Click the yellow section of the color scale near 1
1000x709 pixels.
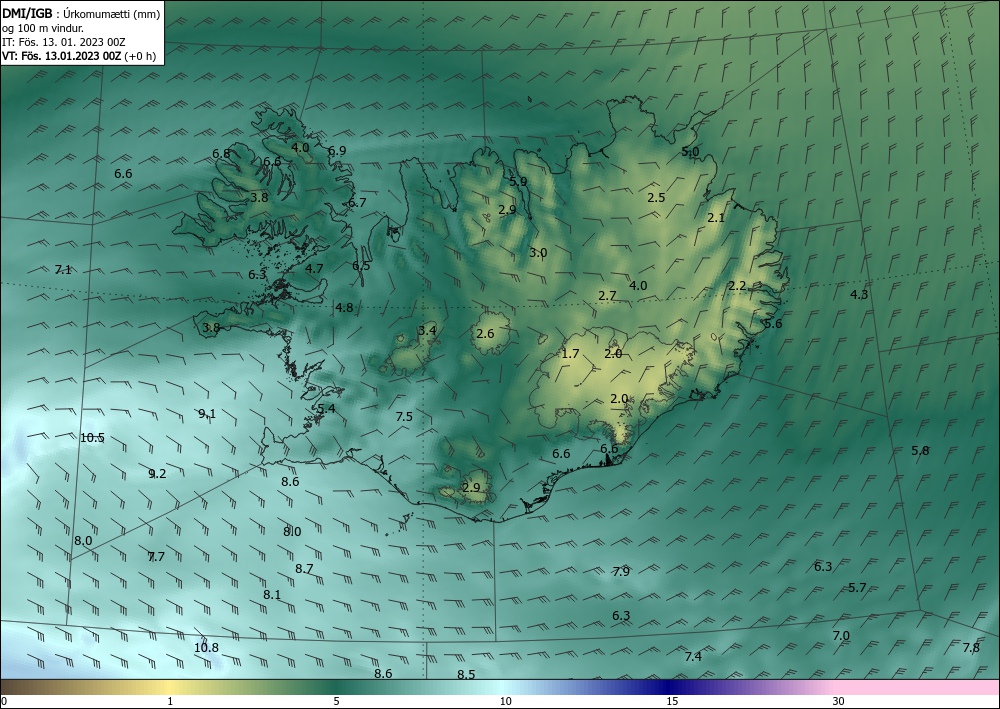(170, 687)
